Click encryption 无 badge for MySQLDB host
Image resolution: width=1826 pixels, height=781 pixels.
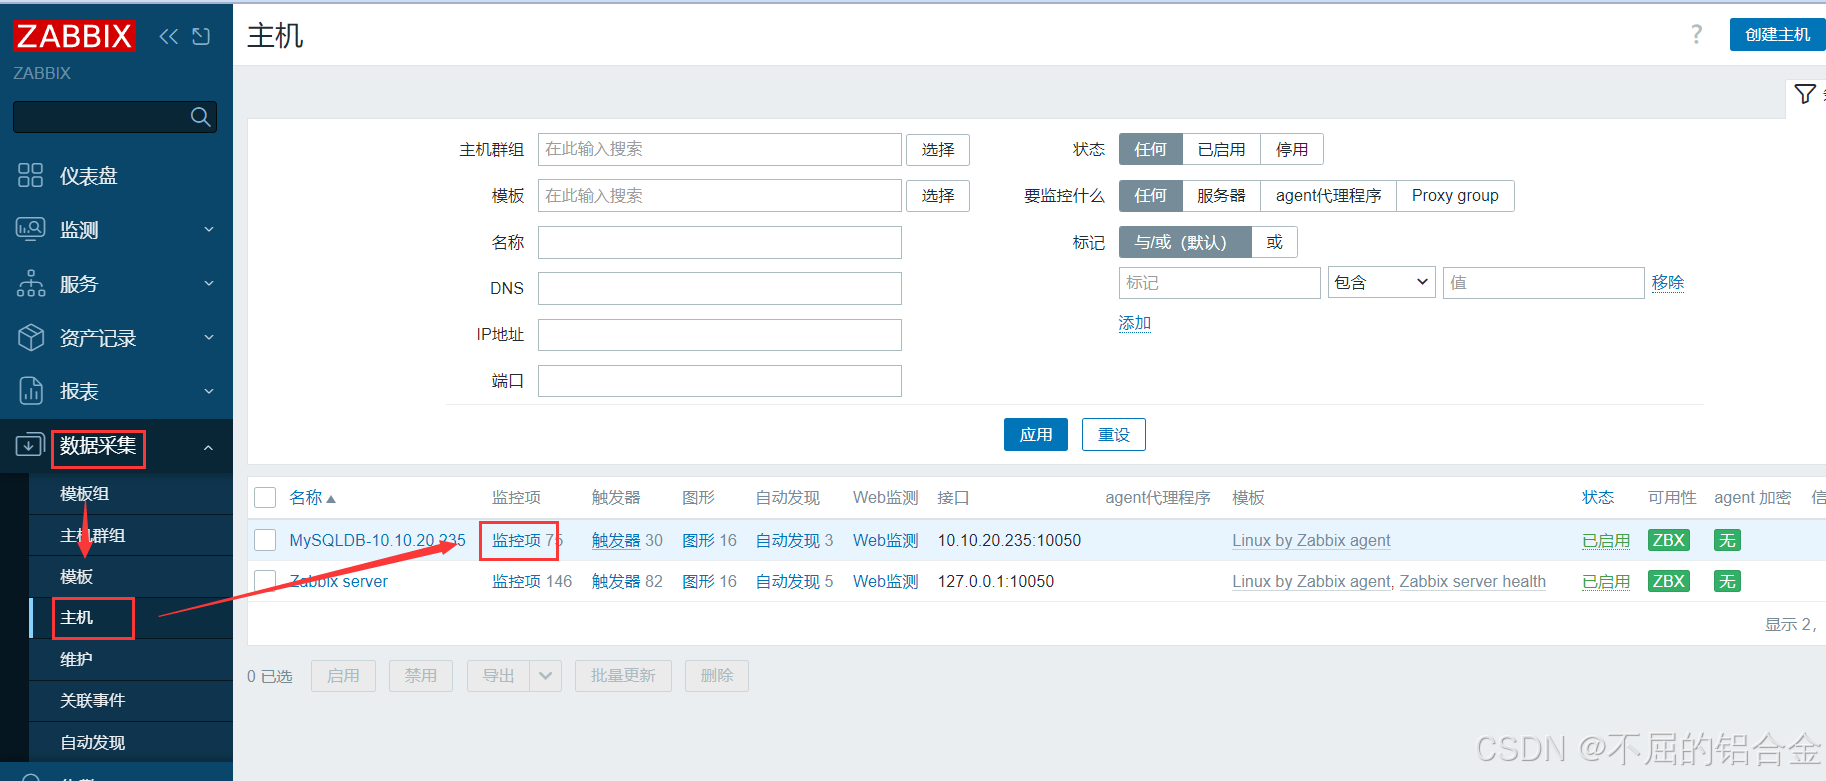coord(1727,540)
